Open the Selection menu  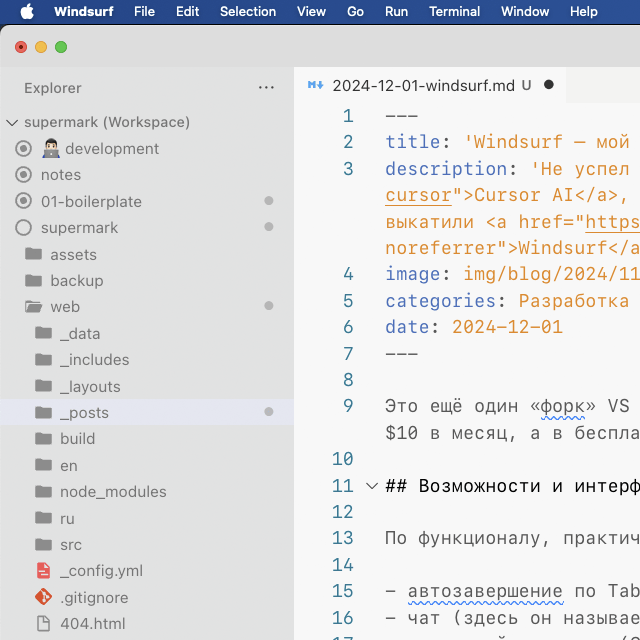tap(248, 11)
